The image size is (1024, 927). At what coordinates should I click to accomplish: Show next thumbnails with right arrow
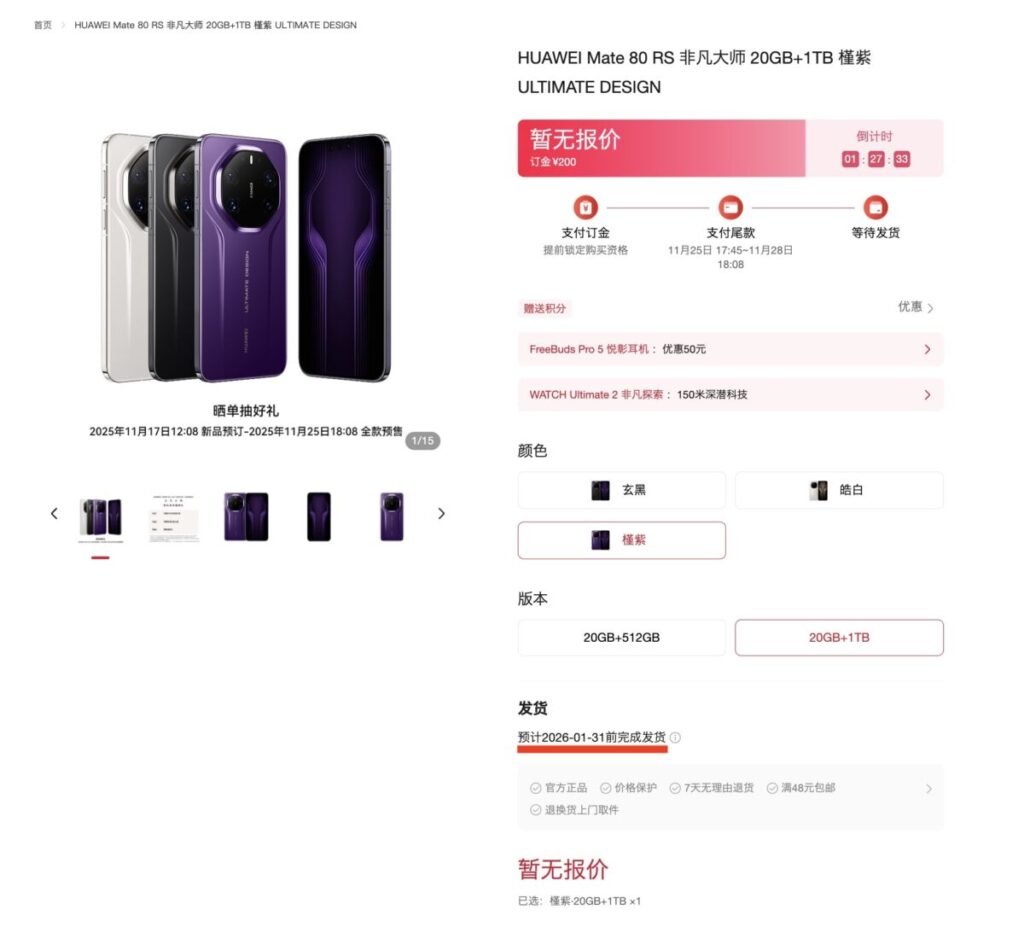(x=441, y=513)
